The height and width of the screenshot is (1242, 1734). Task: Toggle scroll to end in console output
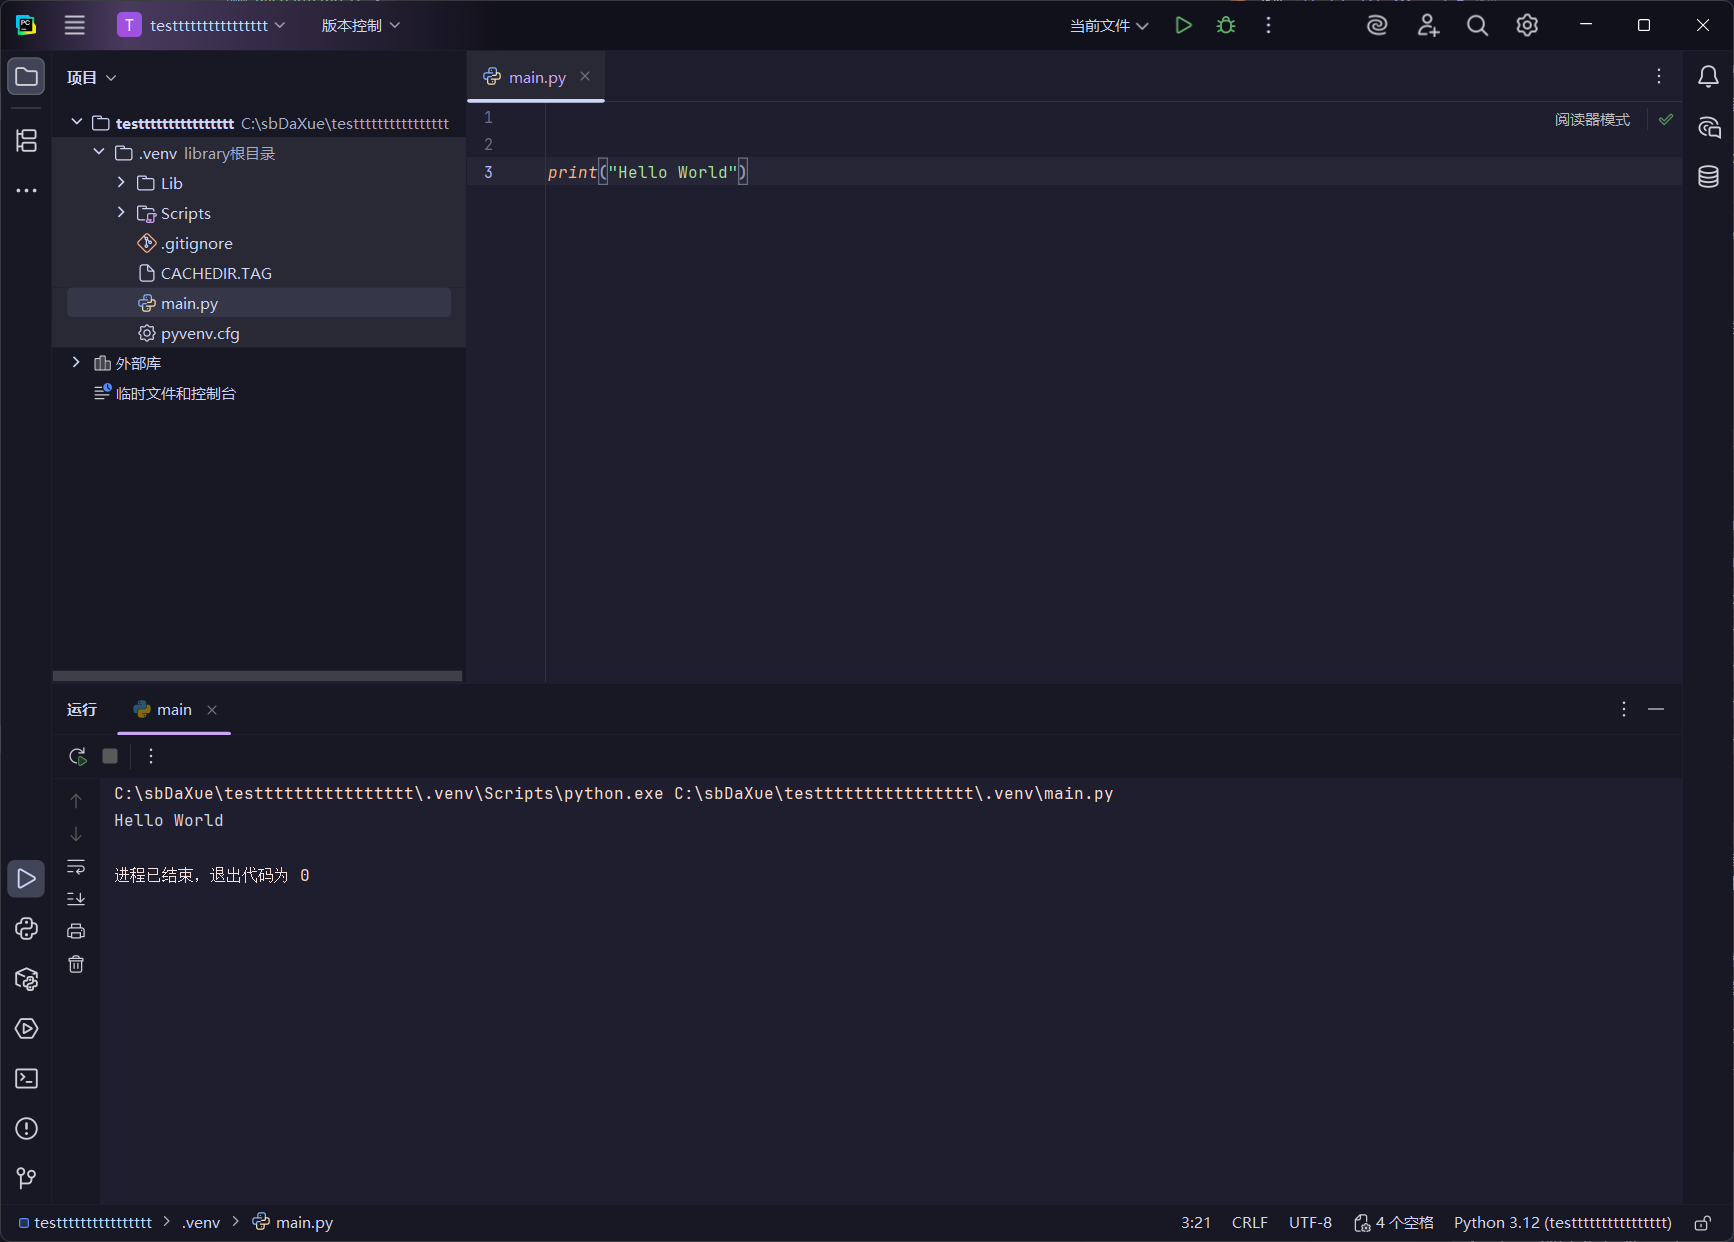[x=76, y=899]
